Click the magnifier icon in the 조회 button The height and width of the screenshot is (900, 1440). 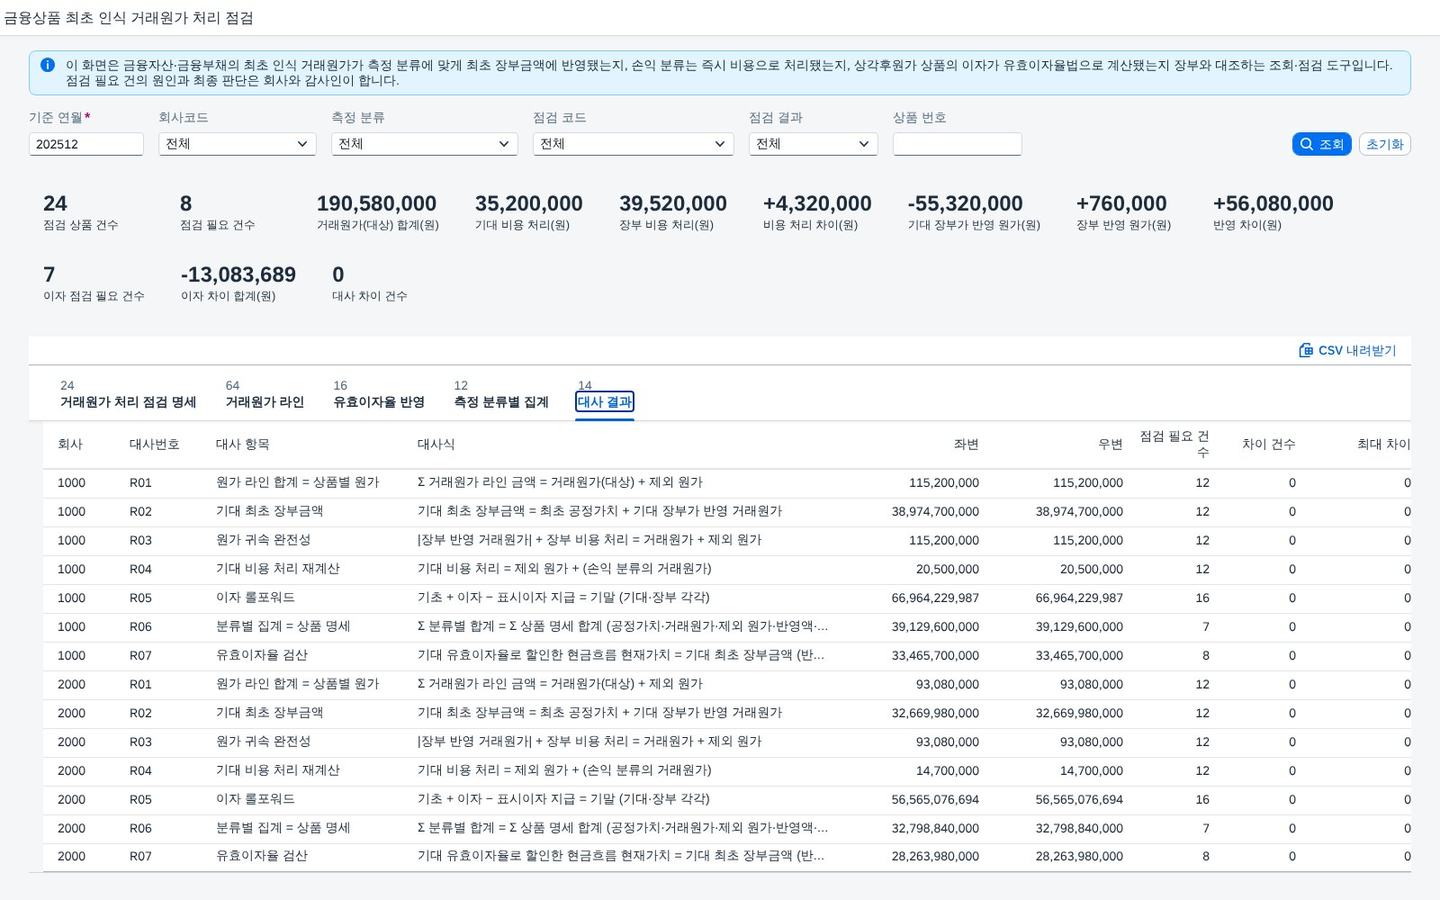(1306, 144)
